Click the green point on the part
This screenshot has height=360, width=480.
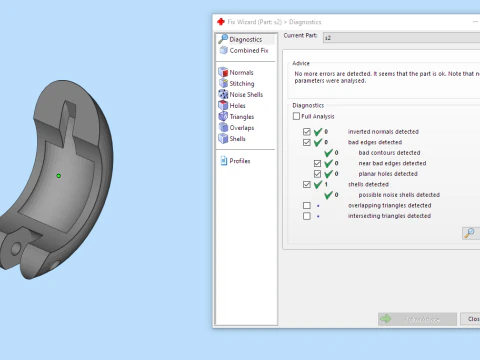59,176
